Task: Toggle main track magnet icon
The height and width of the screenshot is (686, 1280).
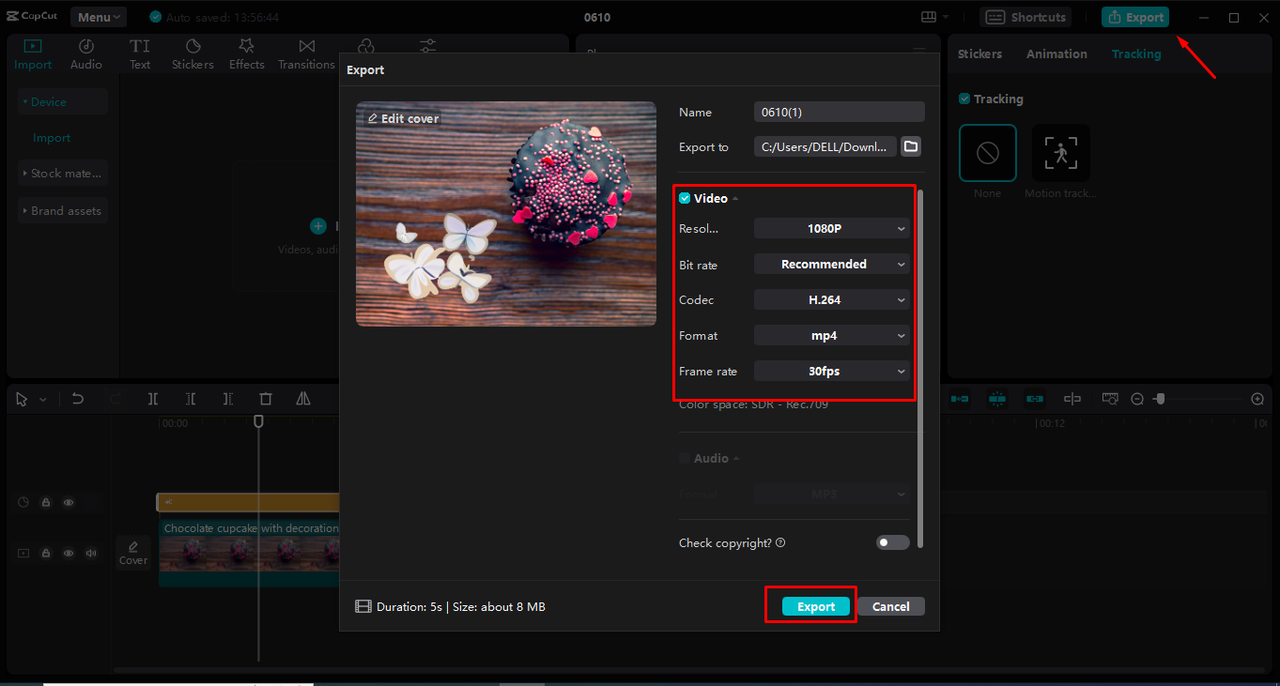Action: (959, 399)
